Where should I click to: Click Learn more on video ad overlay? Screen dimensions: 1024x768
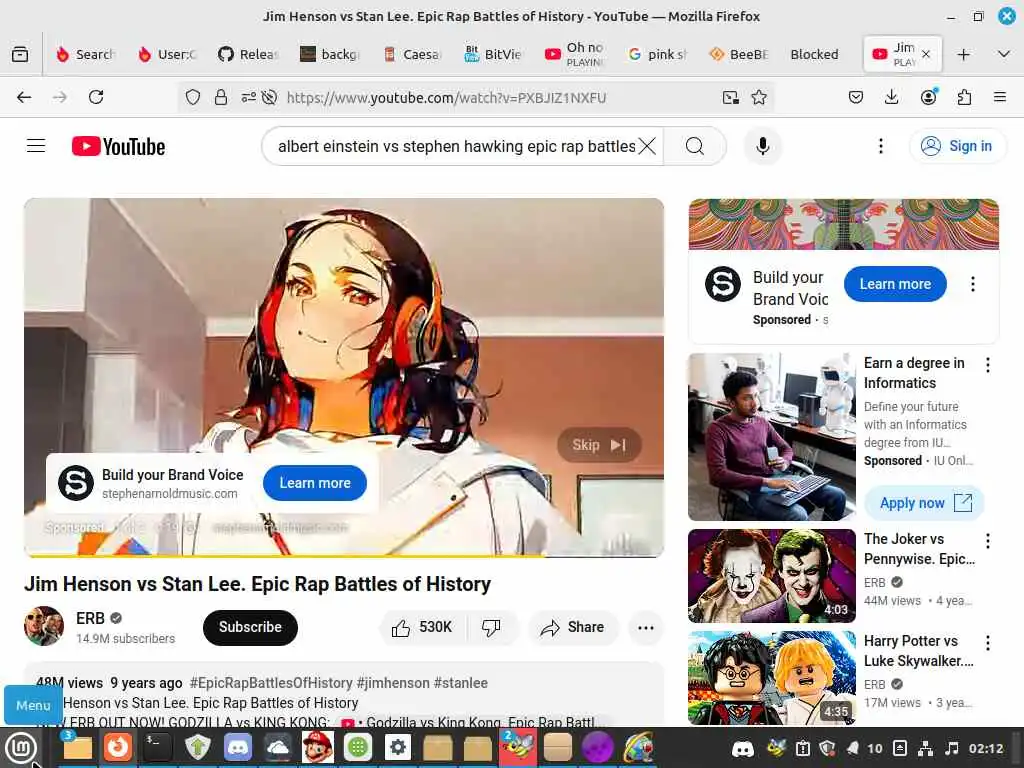click(315, 483)
